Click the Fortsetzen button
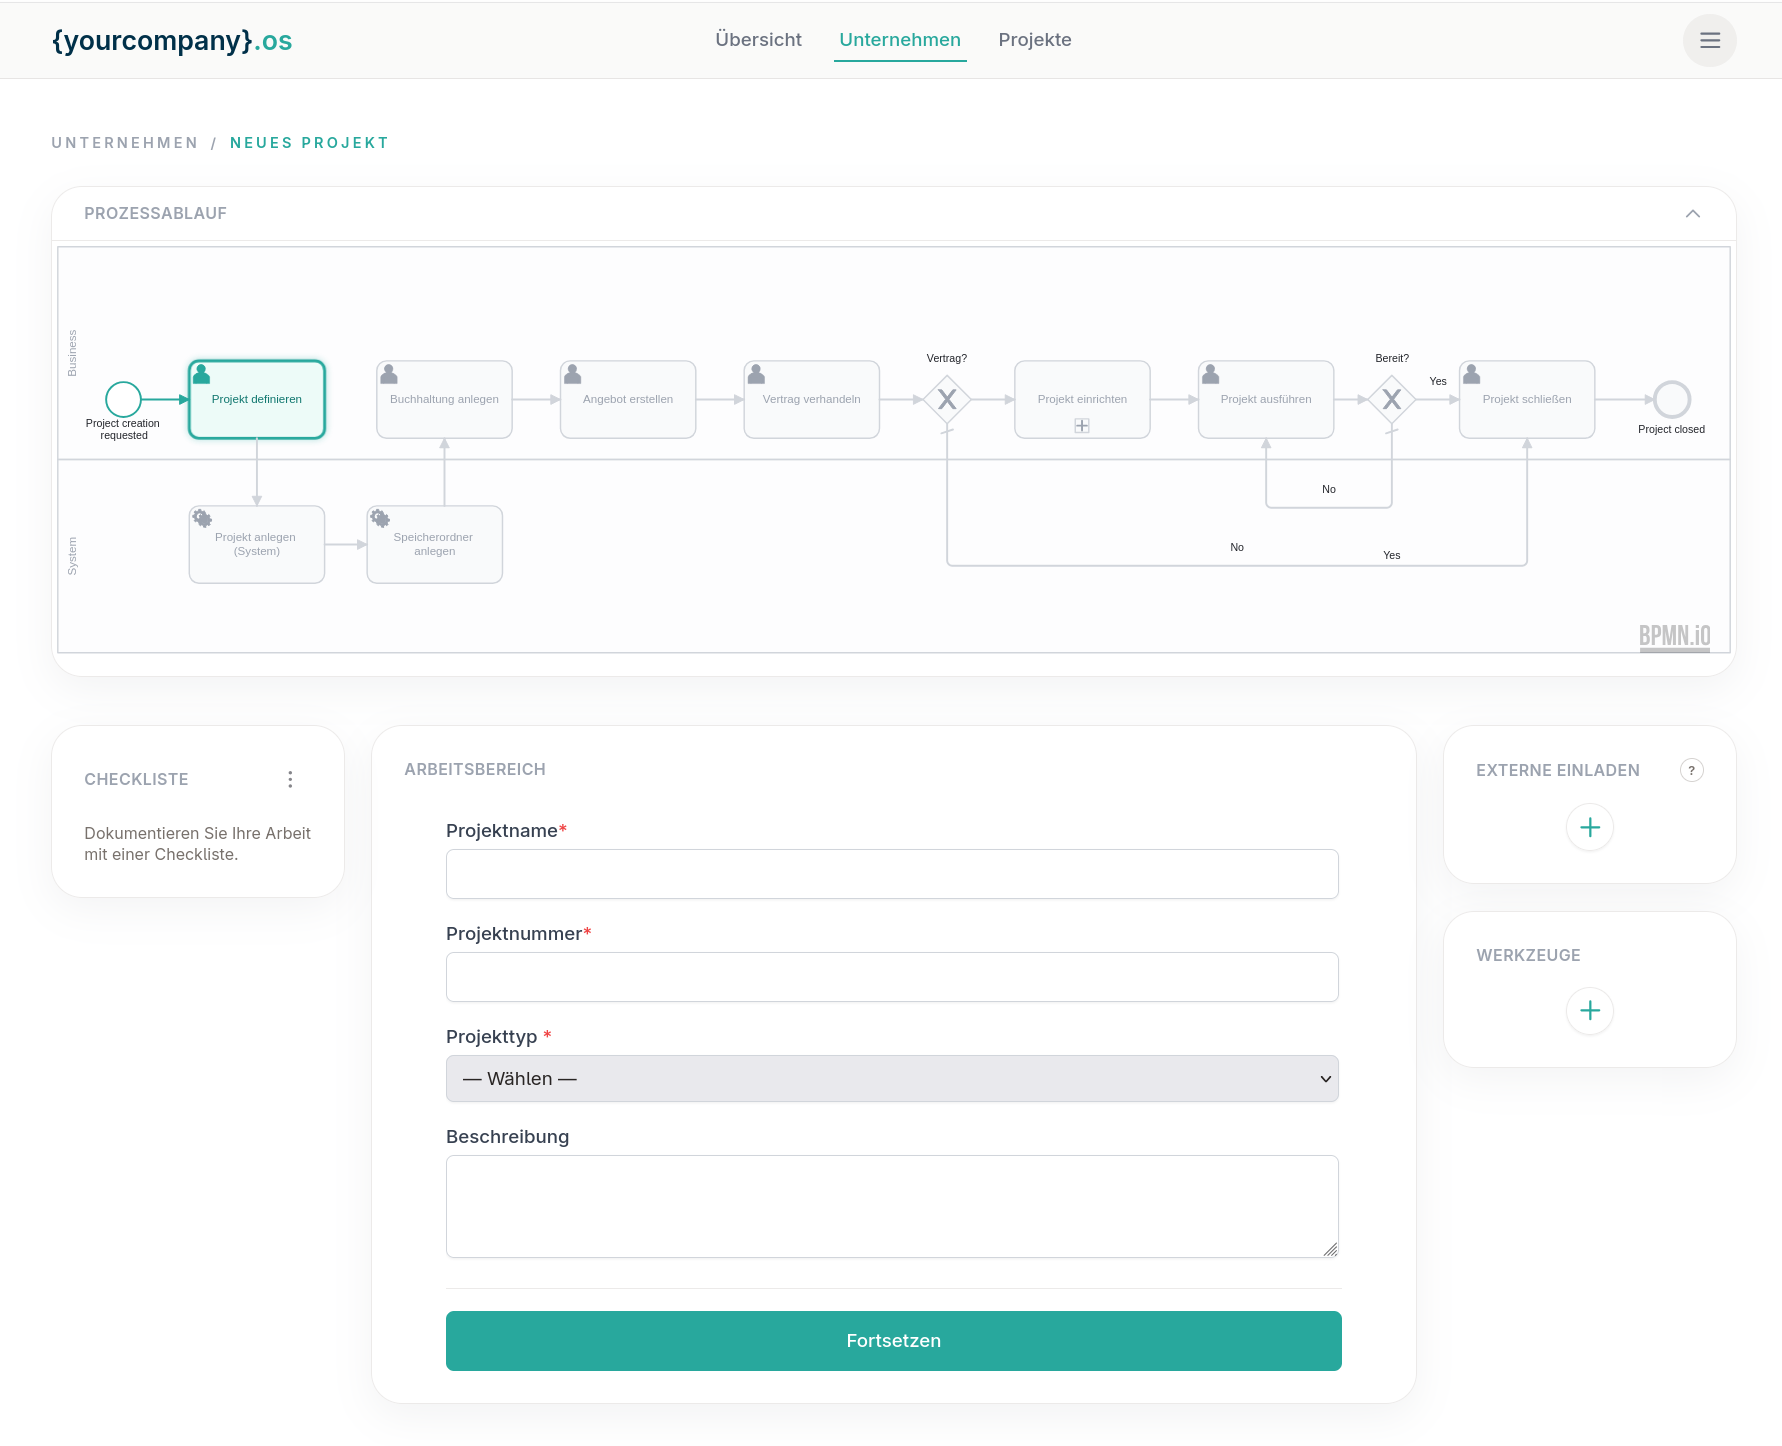Screen dimensions: 1782x1446 pyautogui.click(x=893, y=1341)
